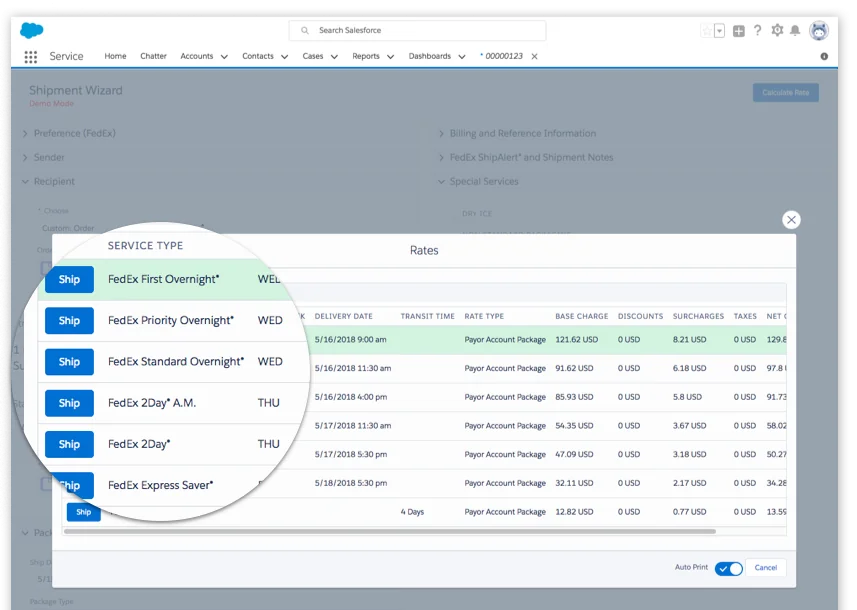
Task: Open the Setup gear menu
Action: 777,31
